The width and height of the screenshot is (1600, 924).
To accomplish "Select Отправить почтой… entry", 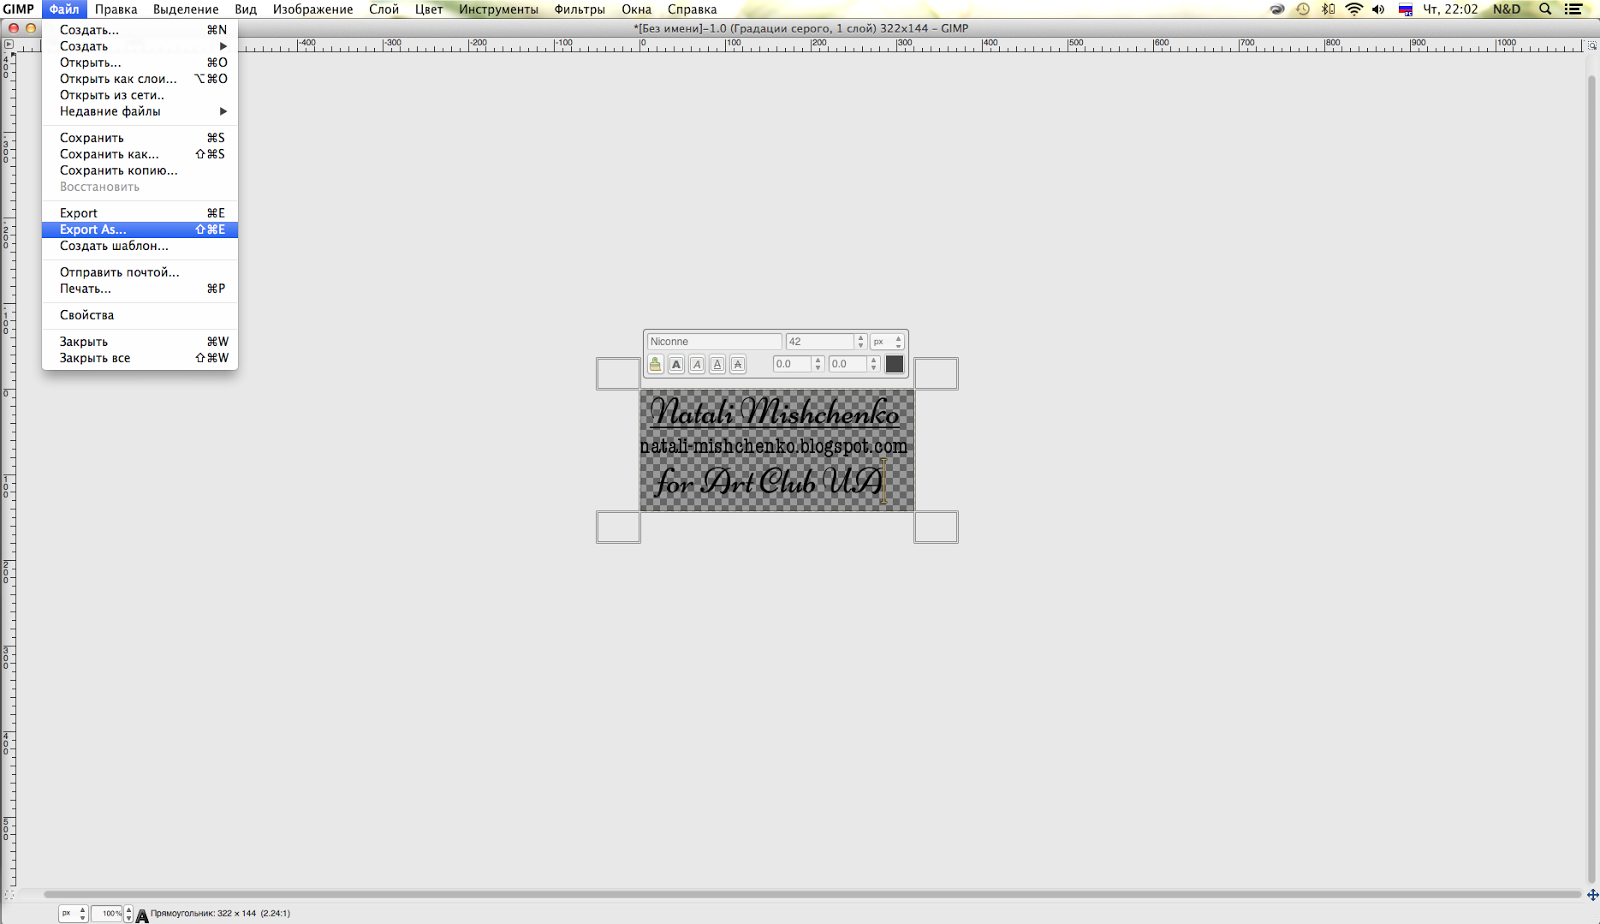I will click(140, 272).
